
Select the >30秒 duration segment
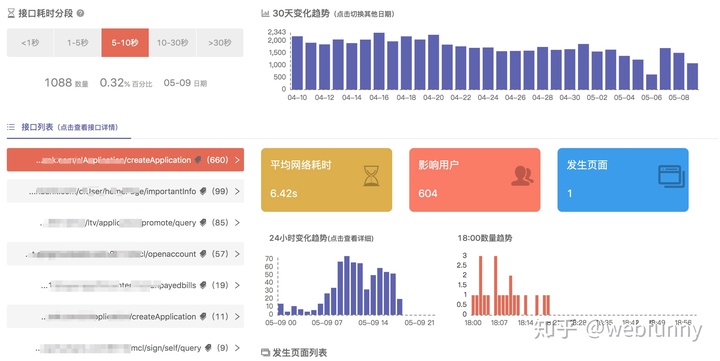pos(220,43)
